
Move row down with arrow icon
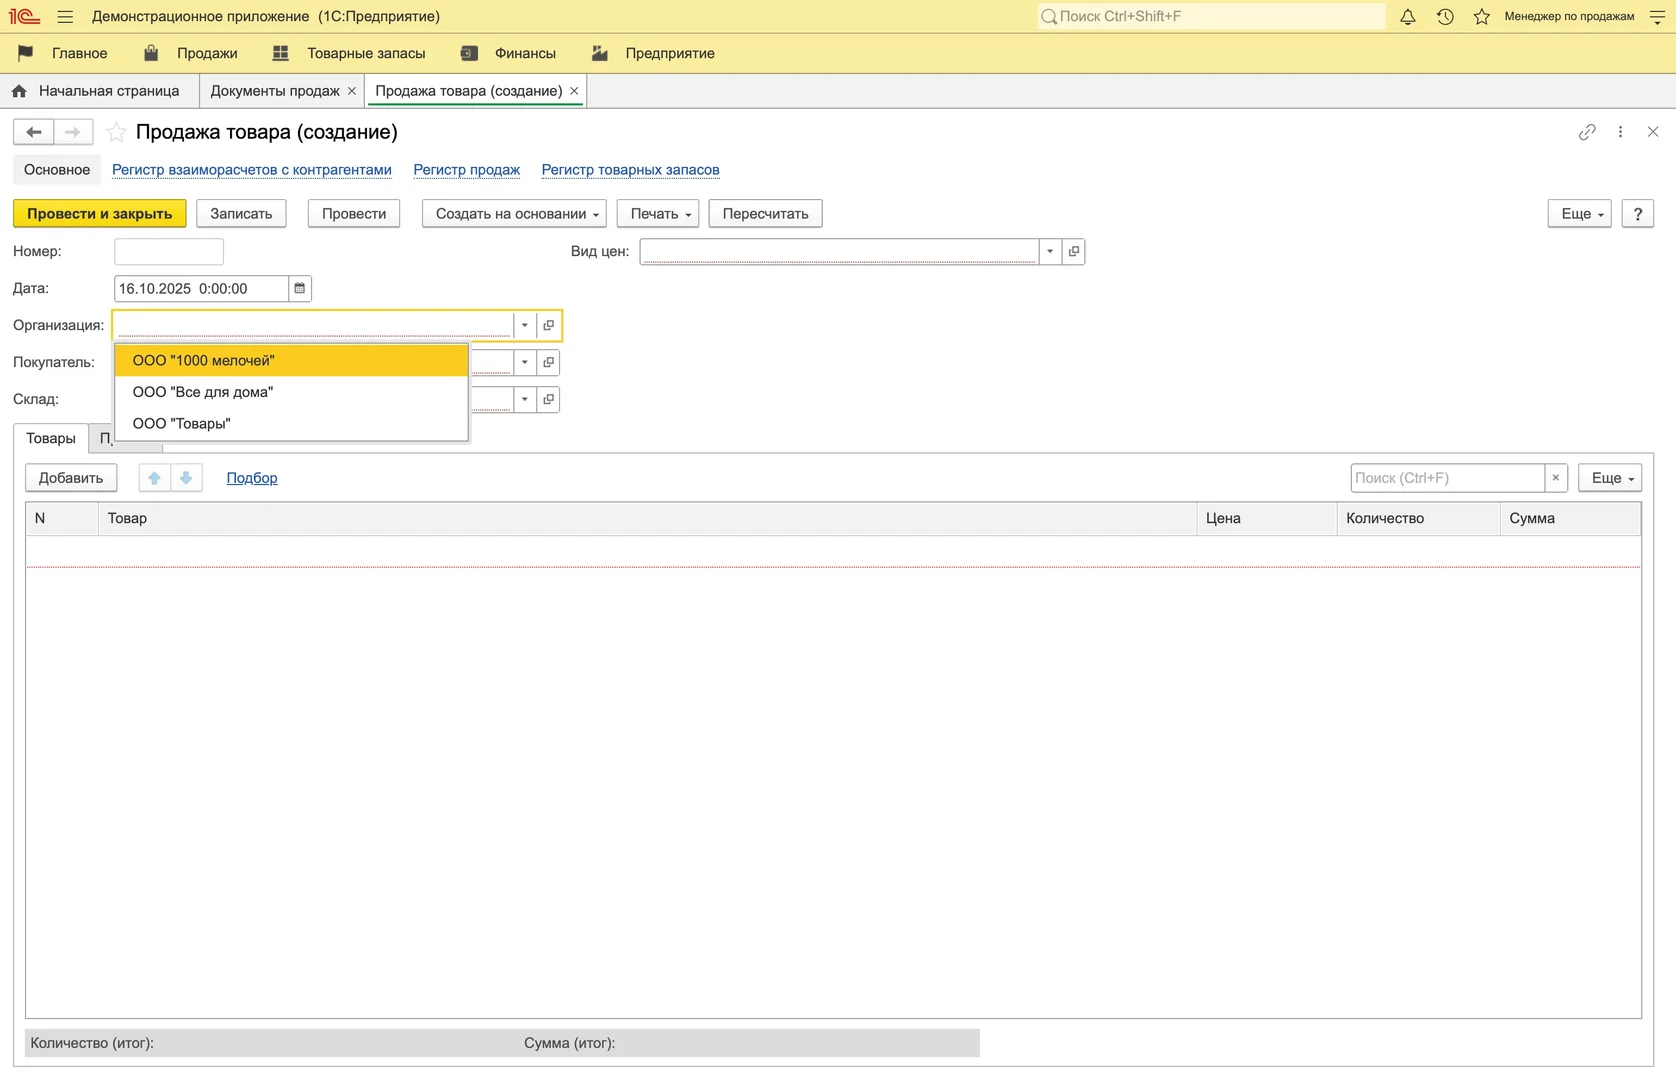pyautogui.click(x=186, y=478)
